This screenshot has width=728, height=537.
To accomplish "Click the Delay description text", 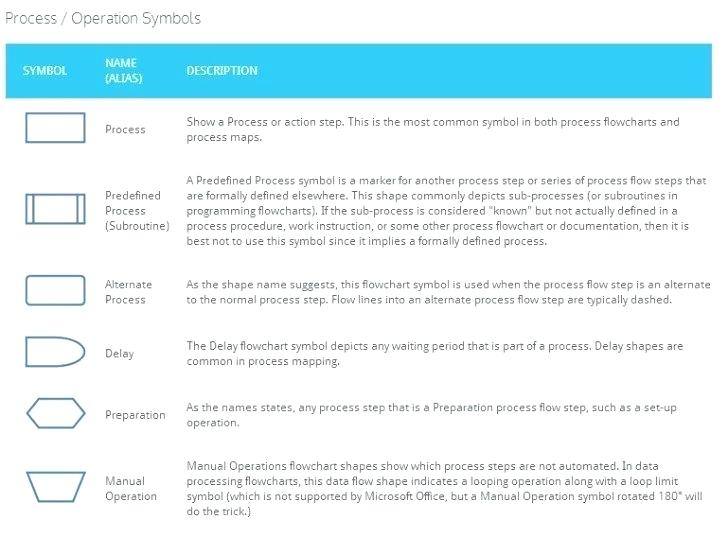I will click(x=434, y=353).
